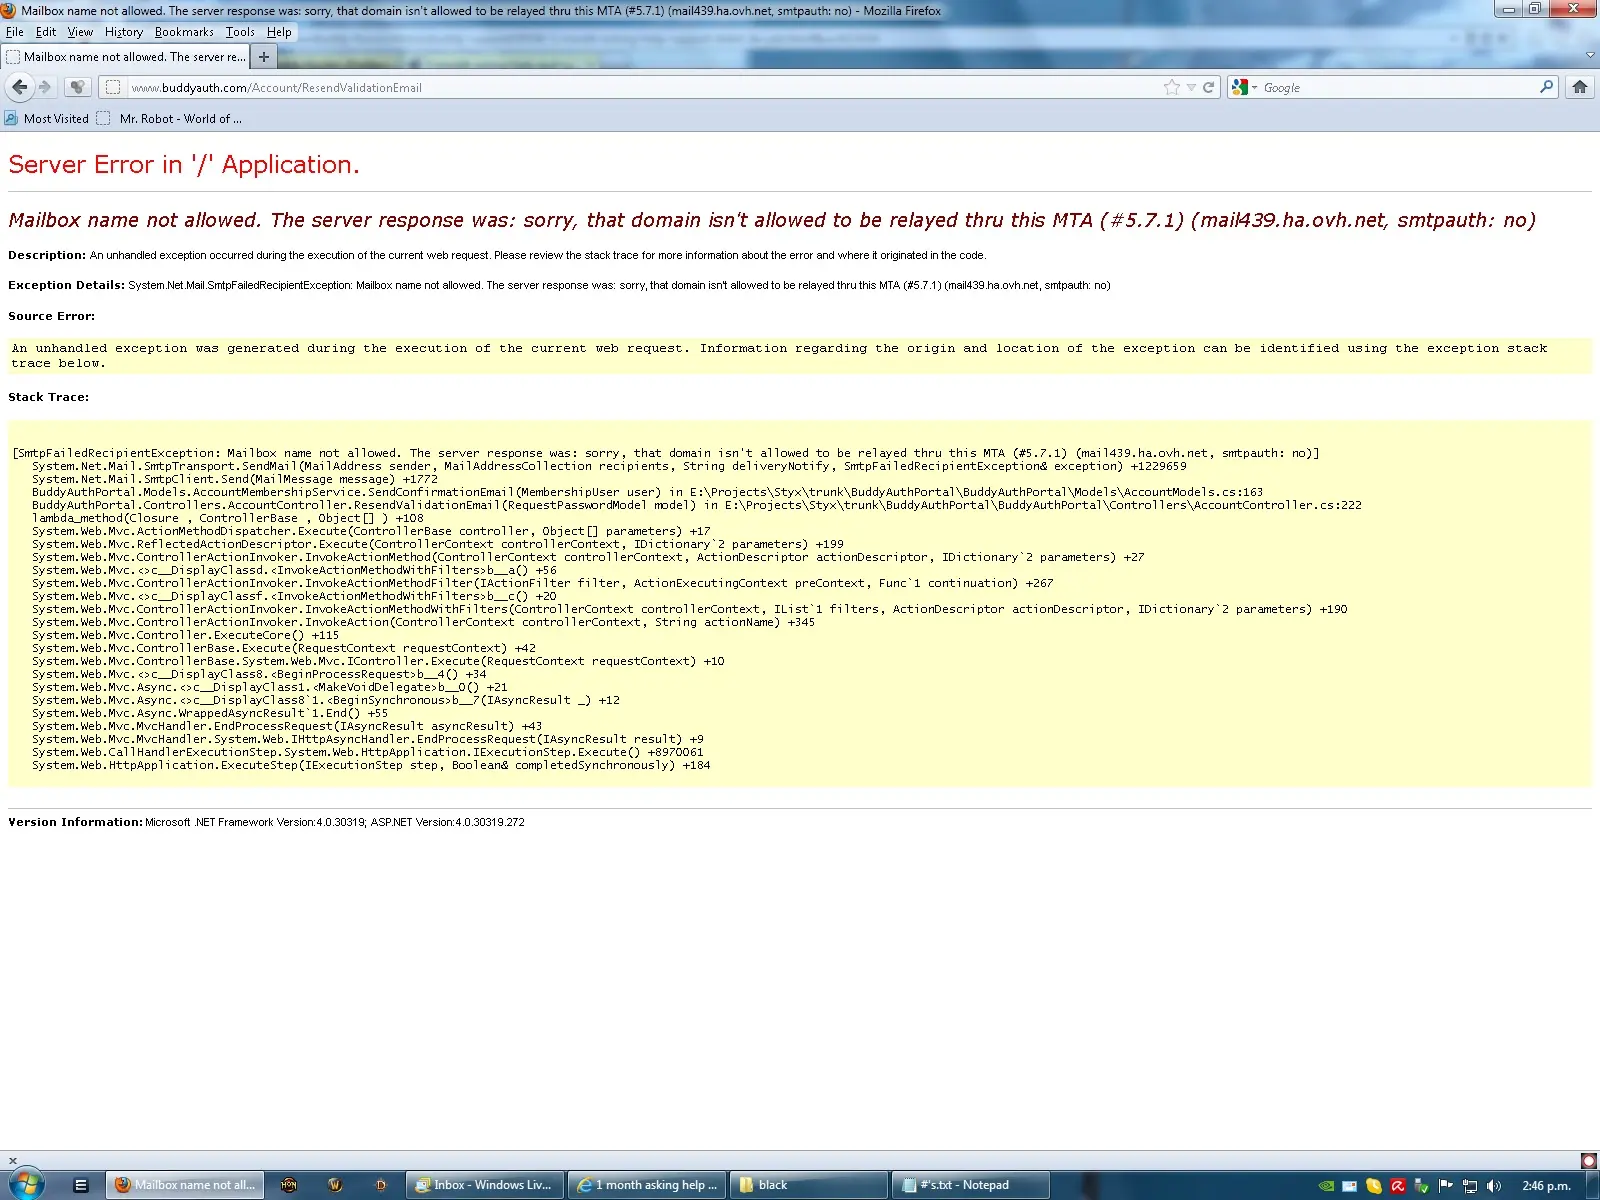
Task: Click the volume speaker tray icon
Action: coord(1494,1185)
